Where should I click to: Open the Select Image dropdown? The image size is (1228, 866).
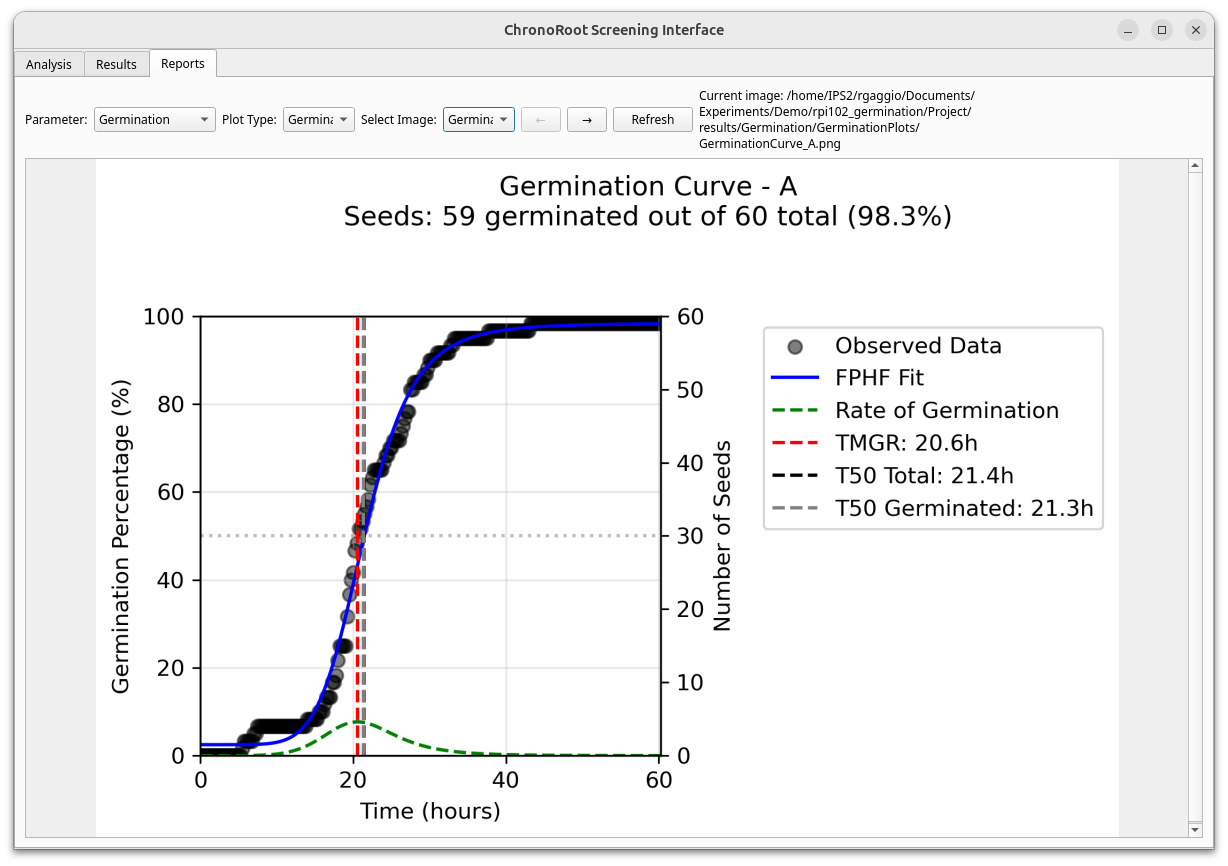tap(479, 118)
